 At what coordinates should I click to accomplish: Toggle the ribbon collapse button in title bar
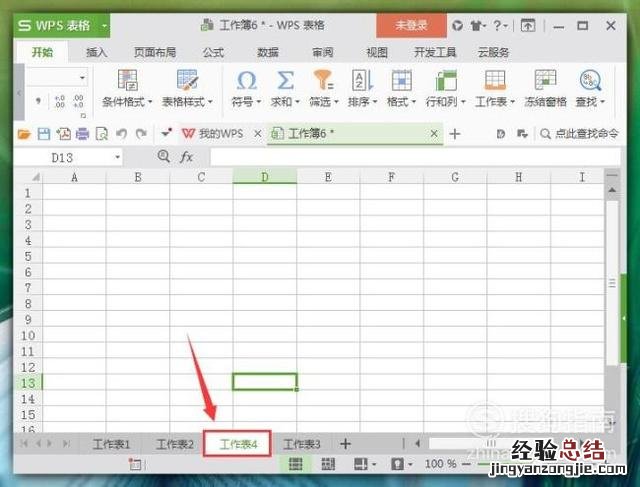pyautogui.click(x=528, y=26)
